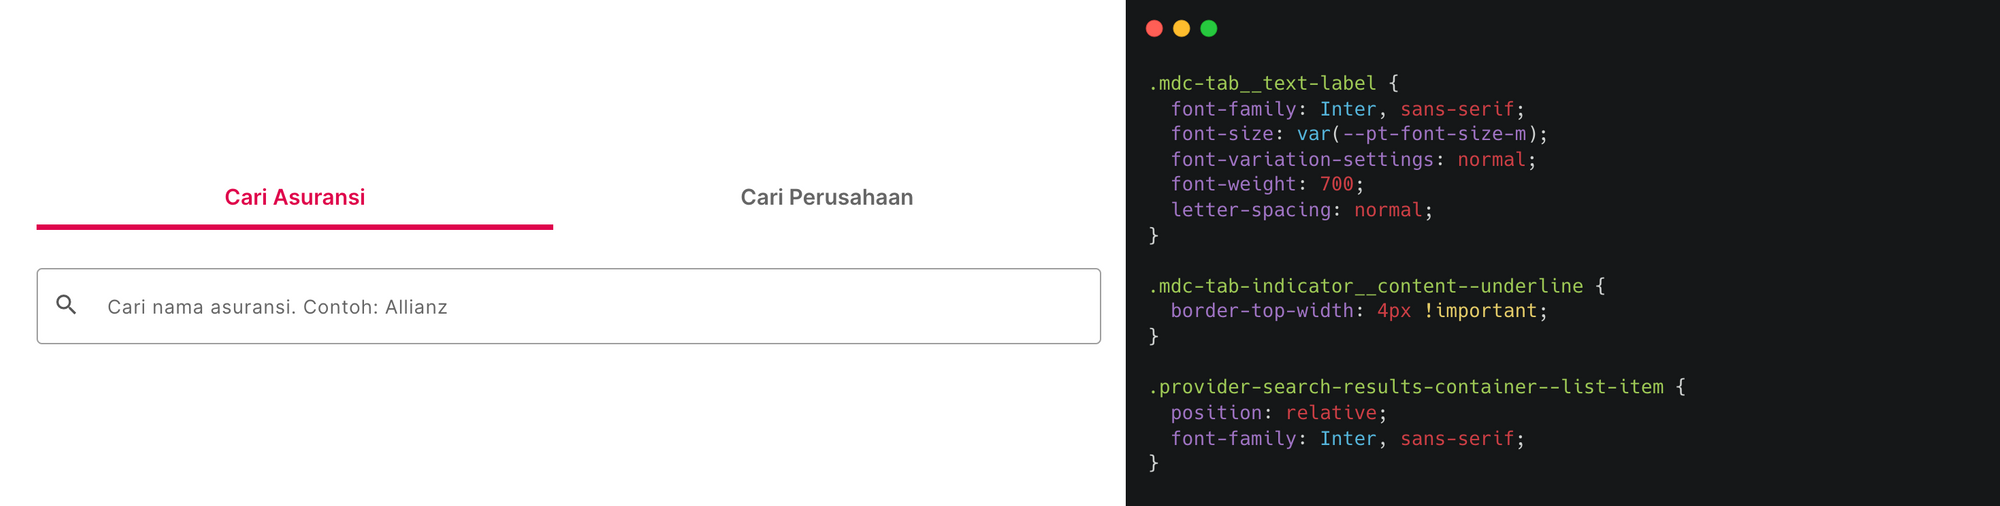2000x506 pixels.
Task: Click the !important keyword
Action: point(1480,311)
